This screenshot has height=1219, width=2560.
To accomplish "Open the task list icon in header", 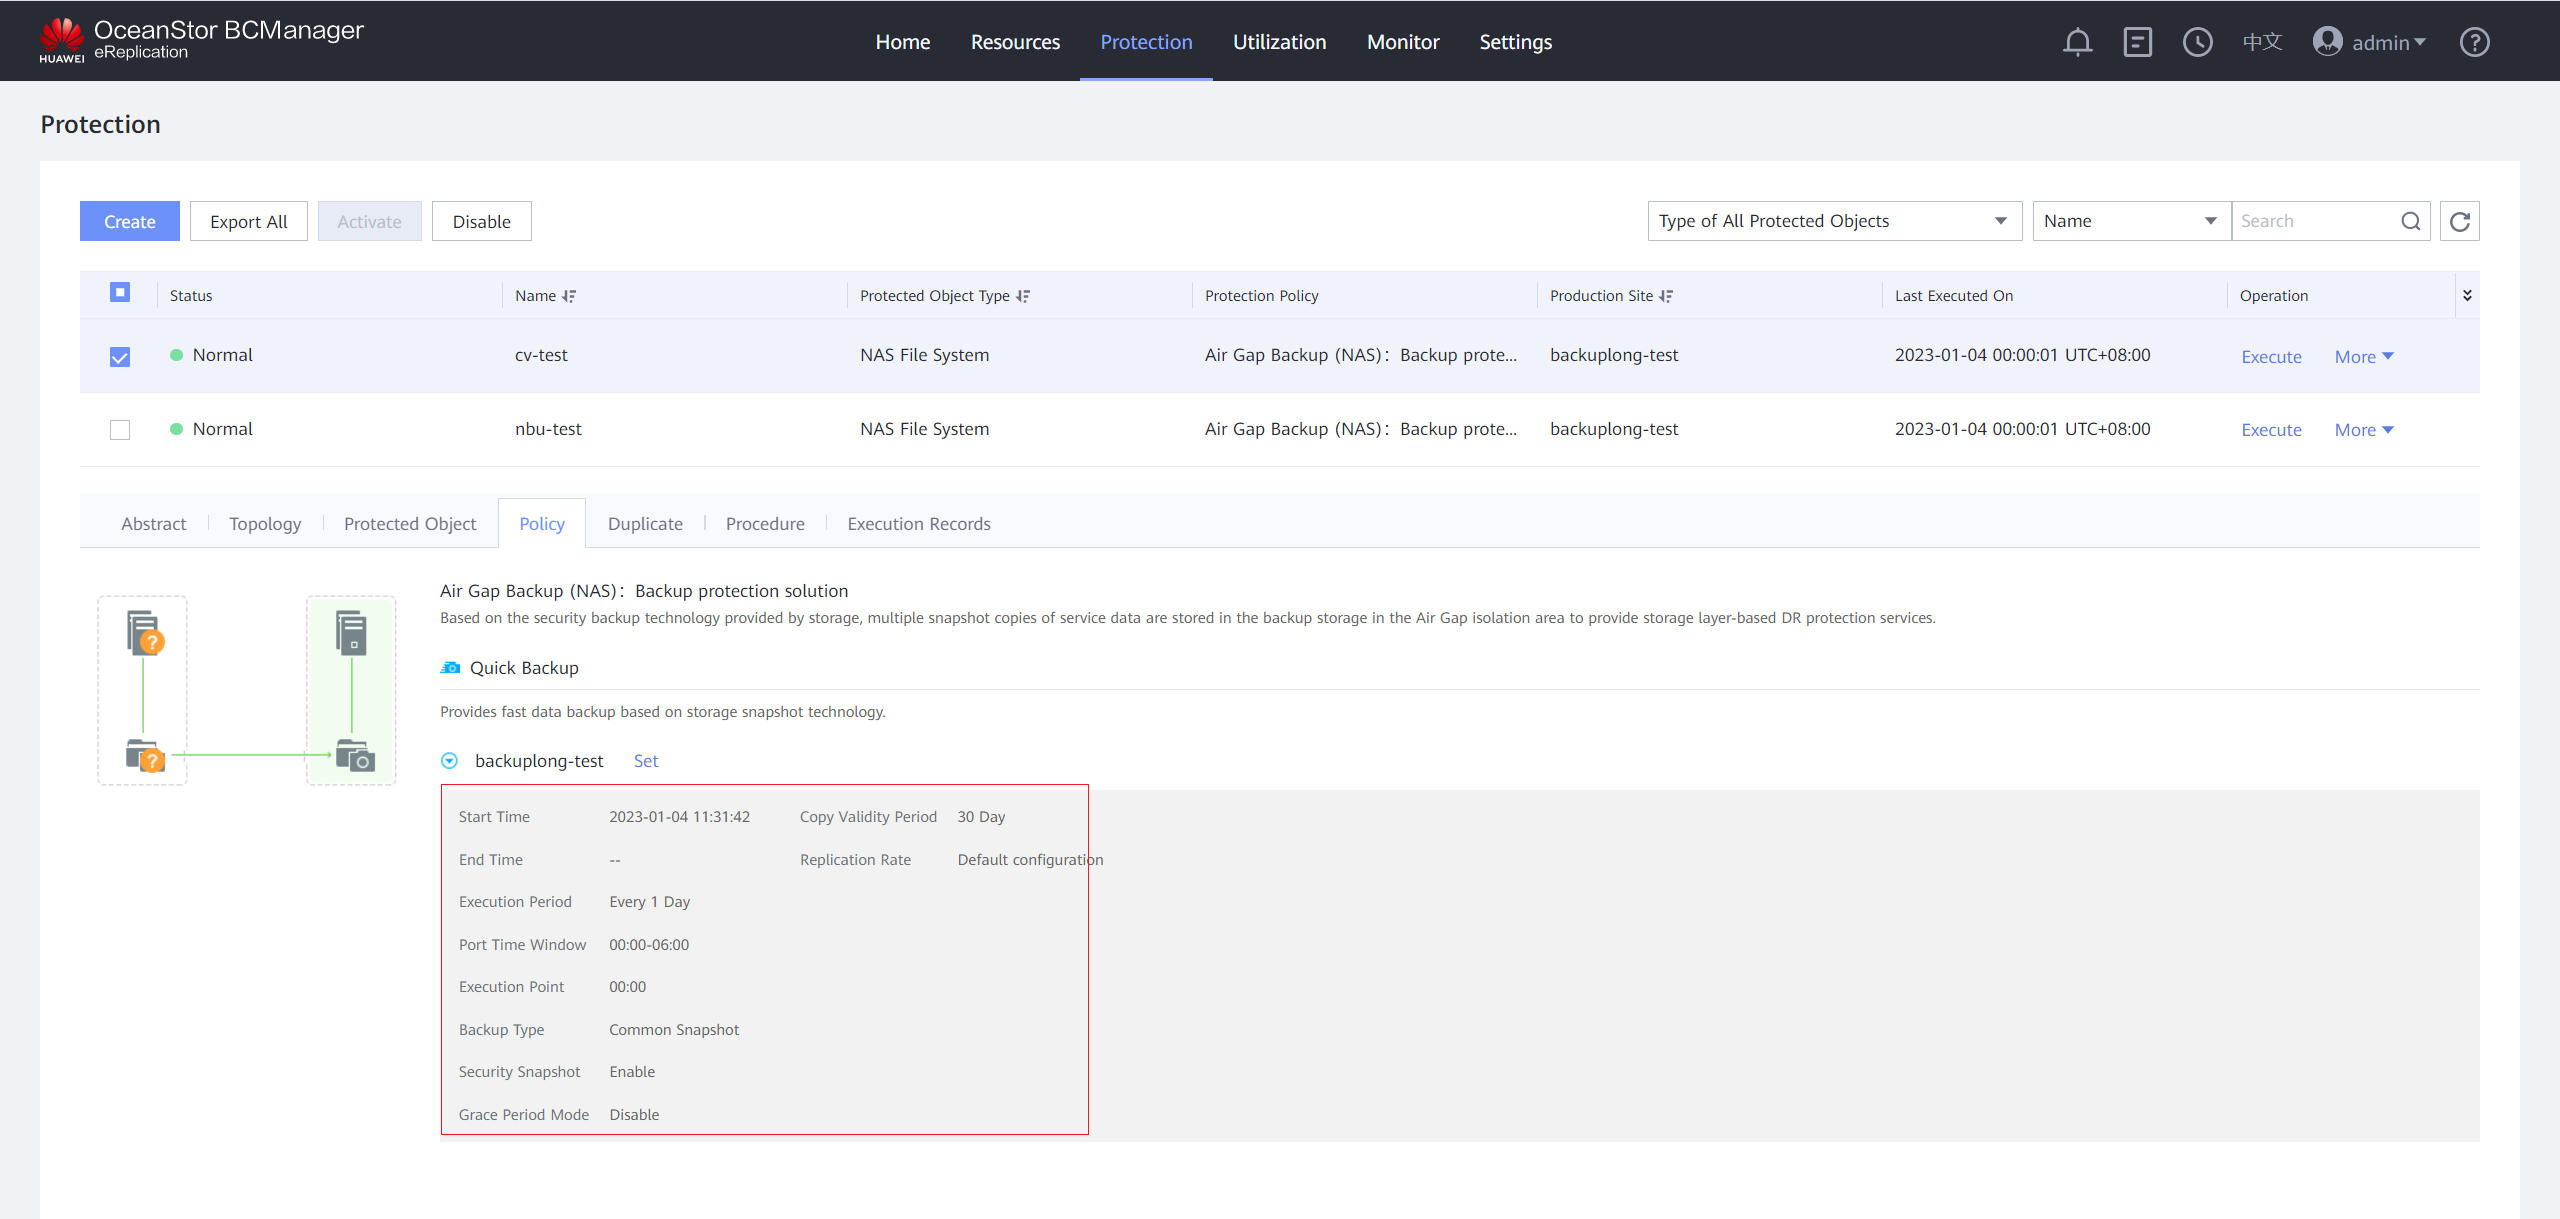I will pos(2137,42).
